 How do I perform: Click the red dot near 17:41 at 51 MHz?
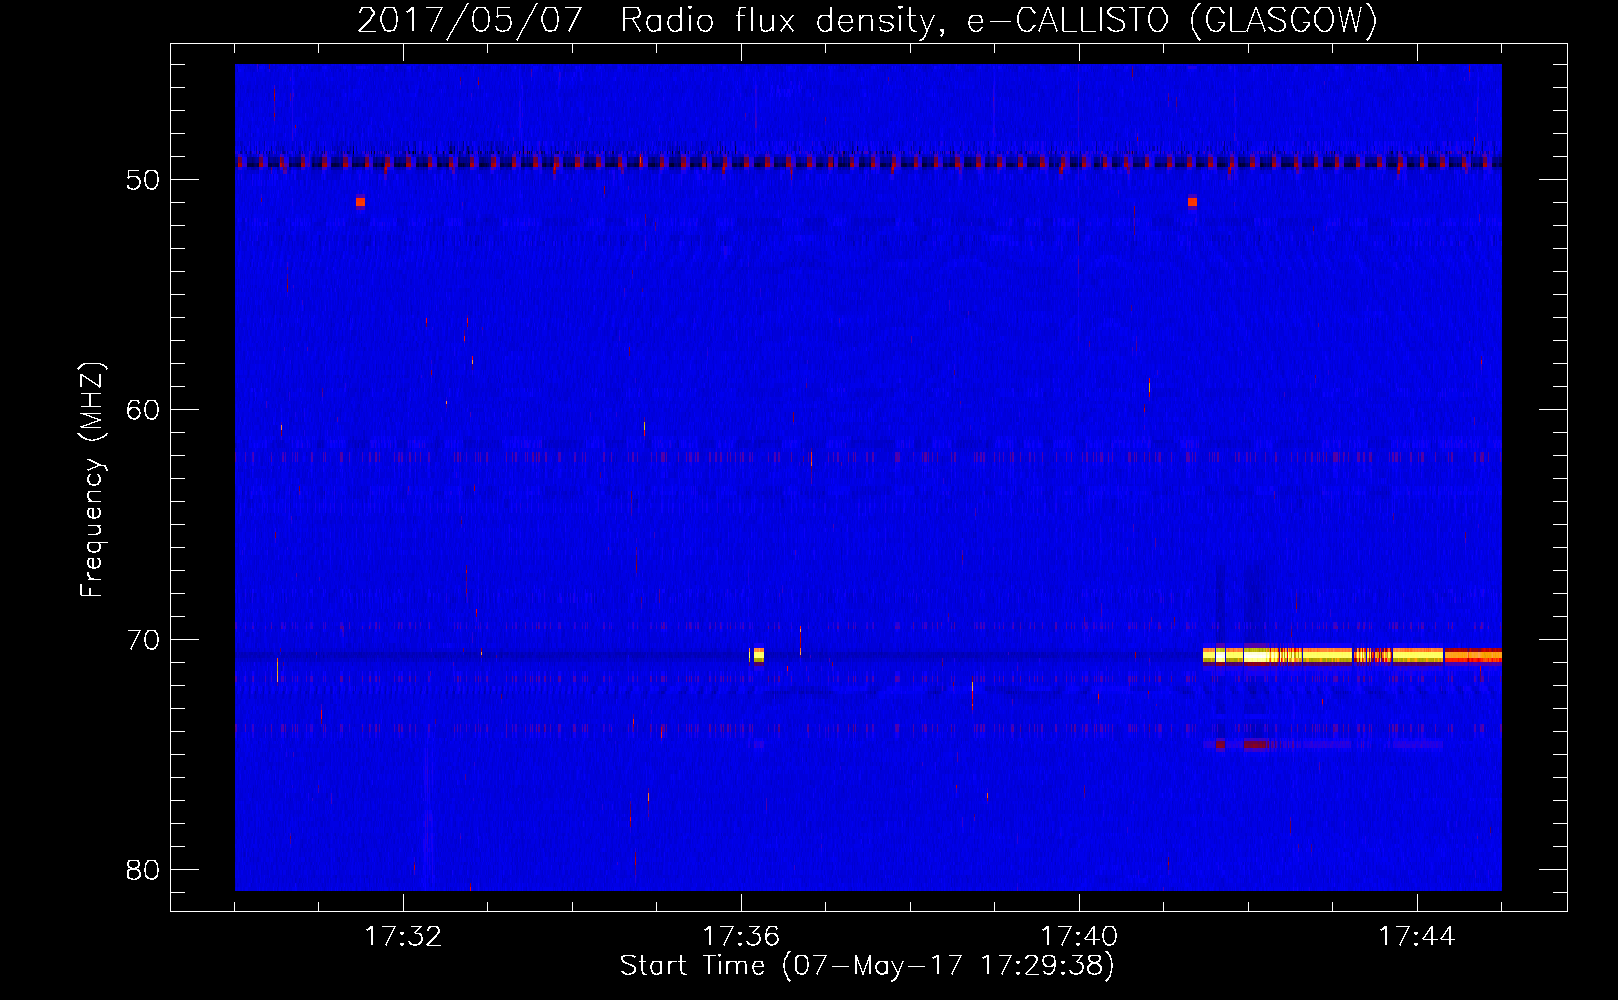(x=1192, y=202)
